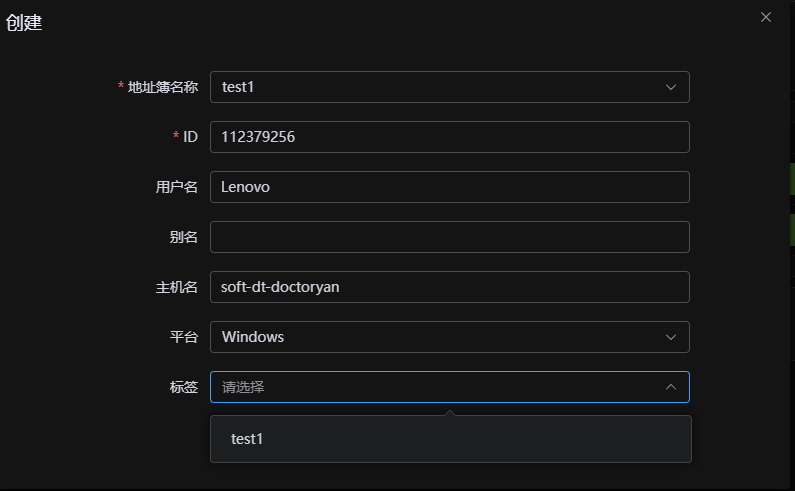Screen dimensions: 795x491
Task: Open the 地址簿名称 dropdown showing test1
Action: click(x=440, y=87)
